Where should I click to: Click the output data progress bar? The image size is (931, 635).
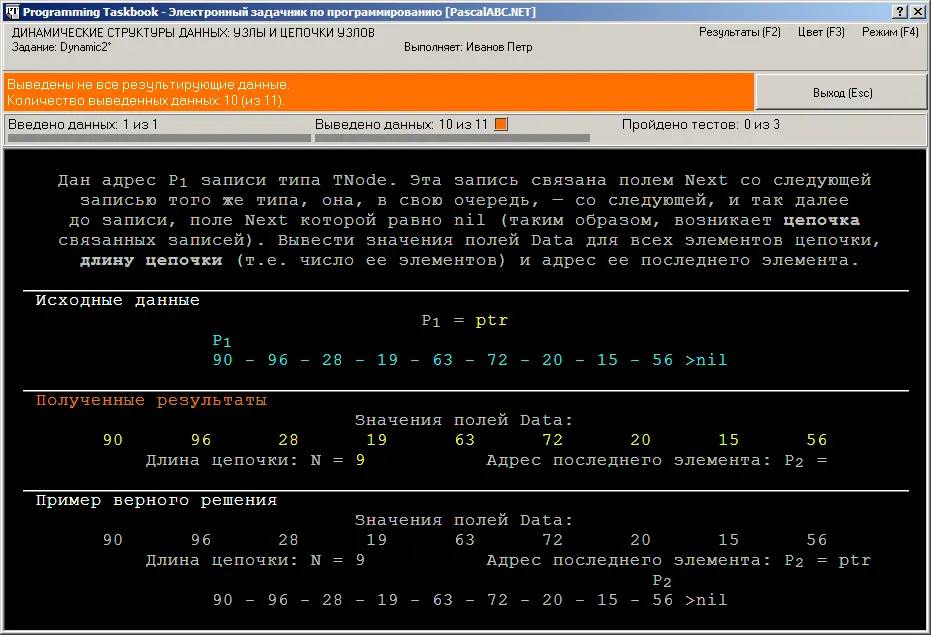(452, 138)
